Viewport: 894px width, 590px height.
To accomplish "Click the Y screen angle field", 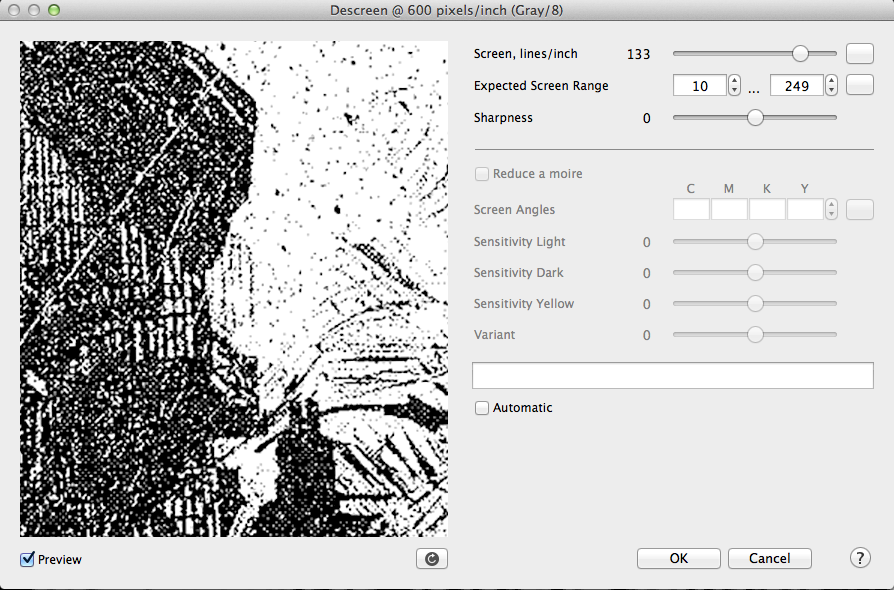I will tap(805, 209).
